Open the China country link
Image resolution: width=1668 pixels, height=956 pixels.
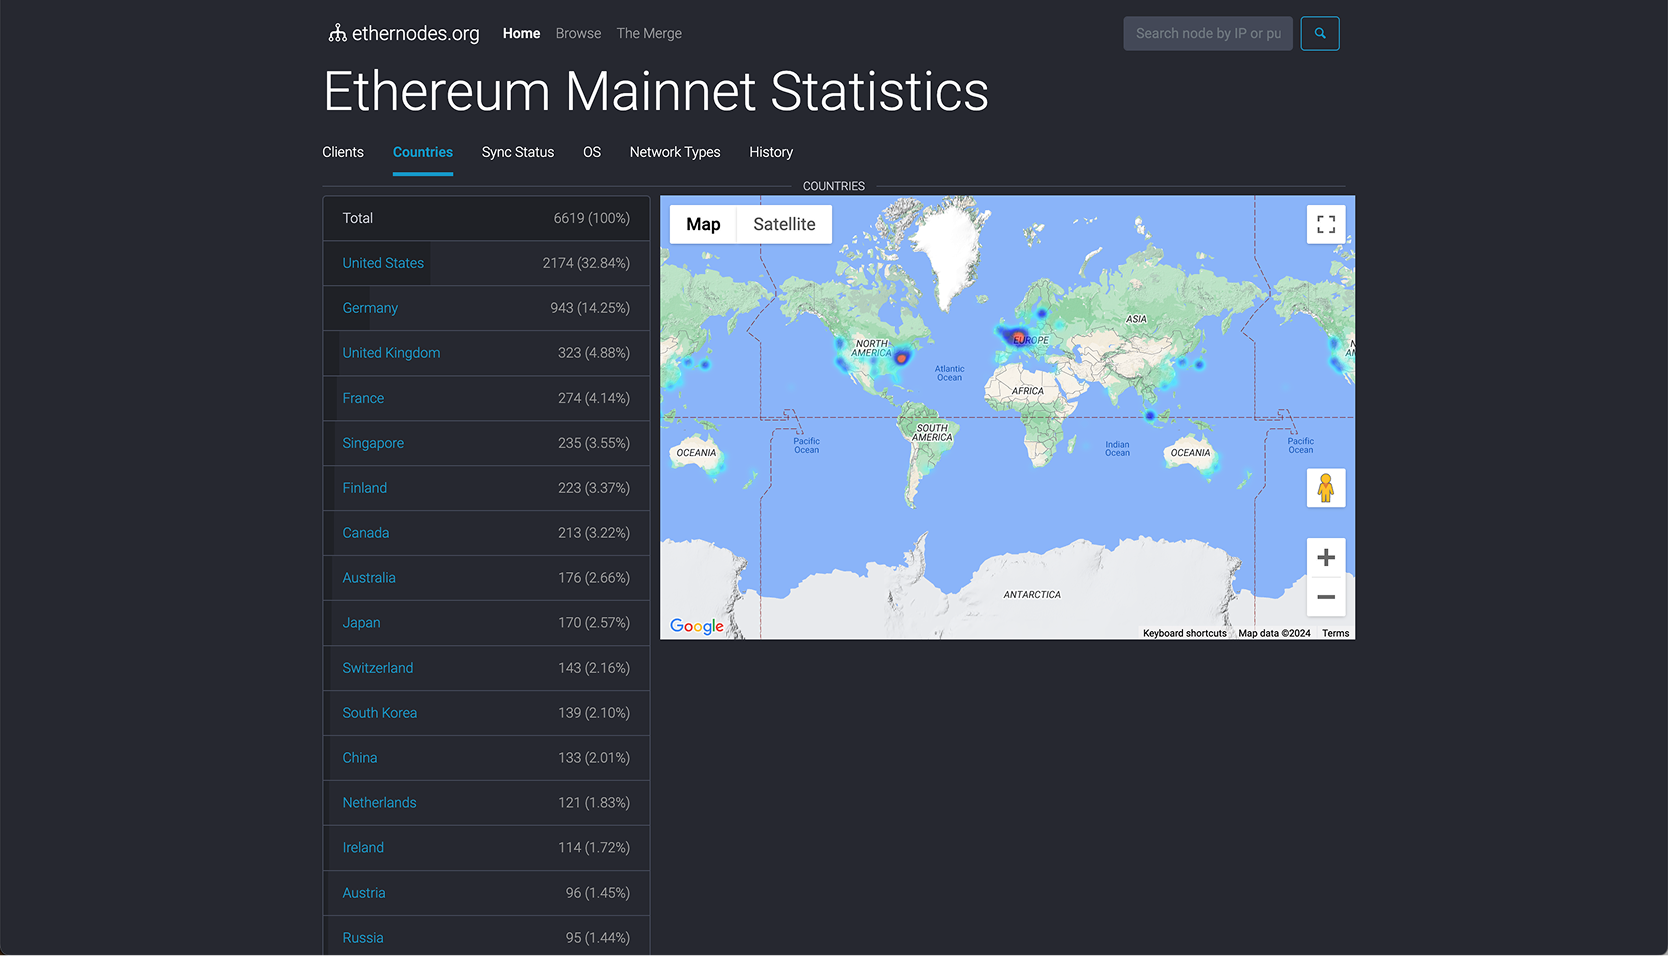[x=360, y=758]
